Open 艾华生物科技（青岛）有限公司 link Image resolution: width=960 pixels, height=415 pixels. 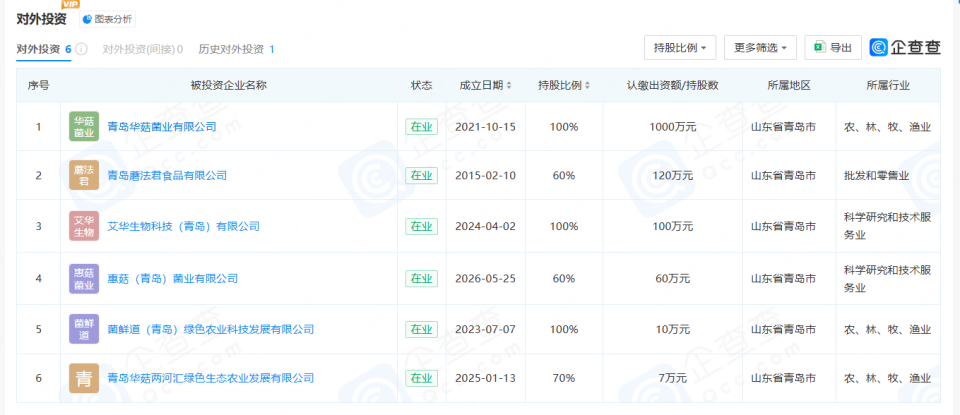point(183,226)
